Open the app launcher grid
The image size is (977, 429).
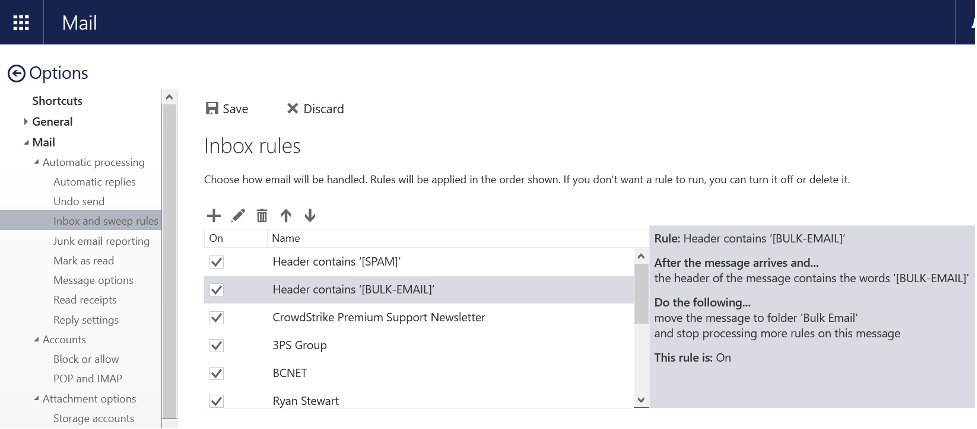coord(21,22)
